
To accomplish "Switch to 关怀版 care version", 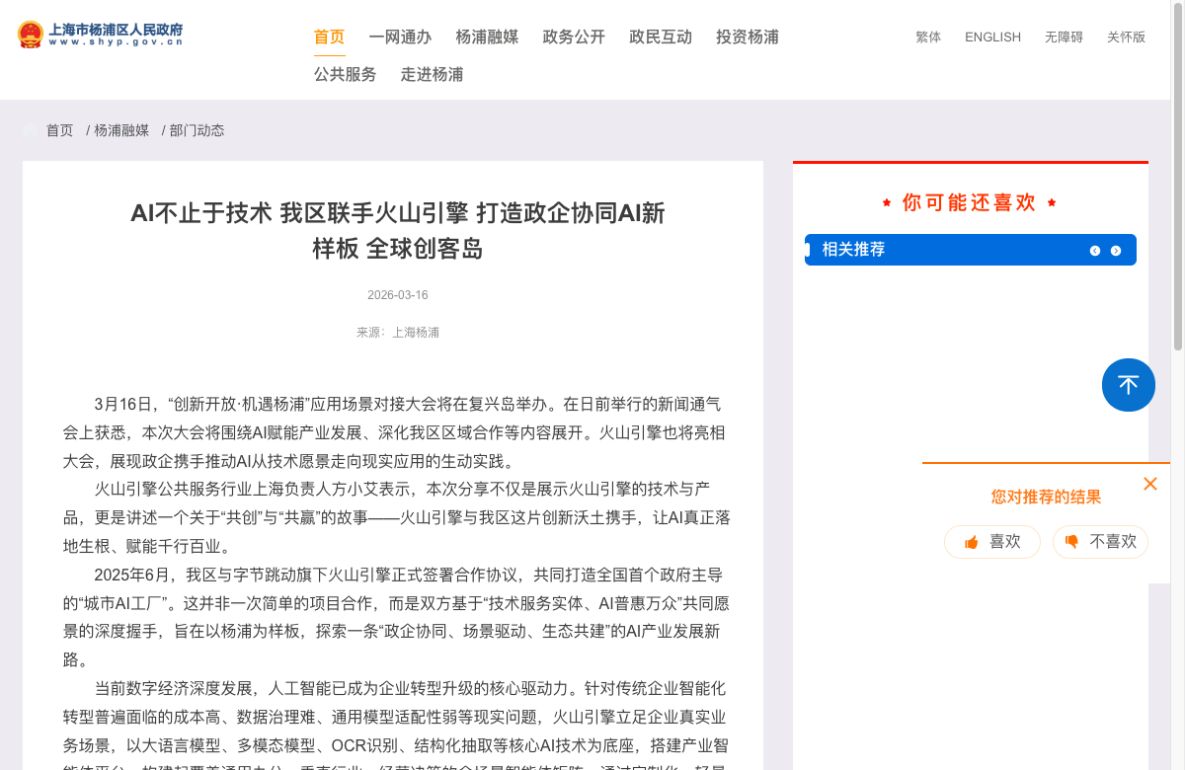I will click(1126, 37).
